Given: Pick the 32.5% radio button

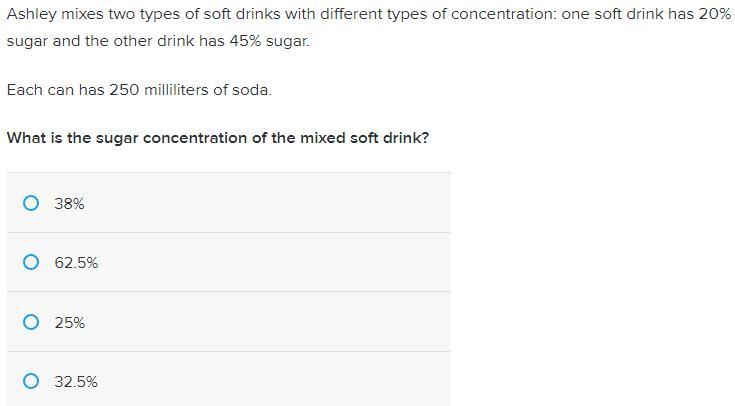Looking at the screenshot, I should coord(31,381).
